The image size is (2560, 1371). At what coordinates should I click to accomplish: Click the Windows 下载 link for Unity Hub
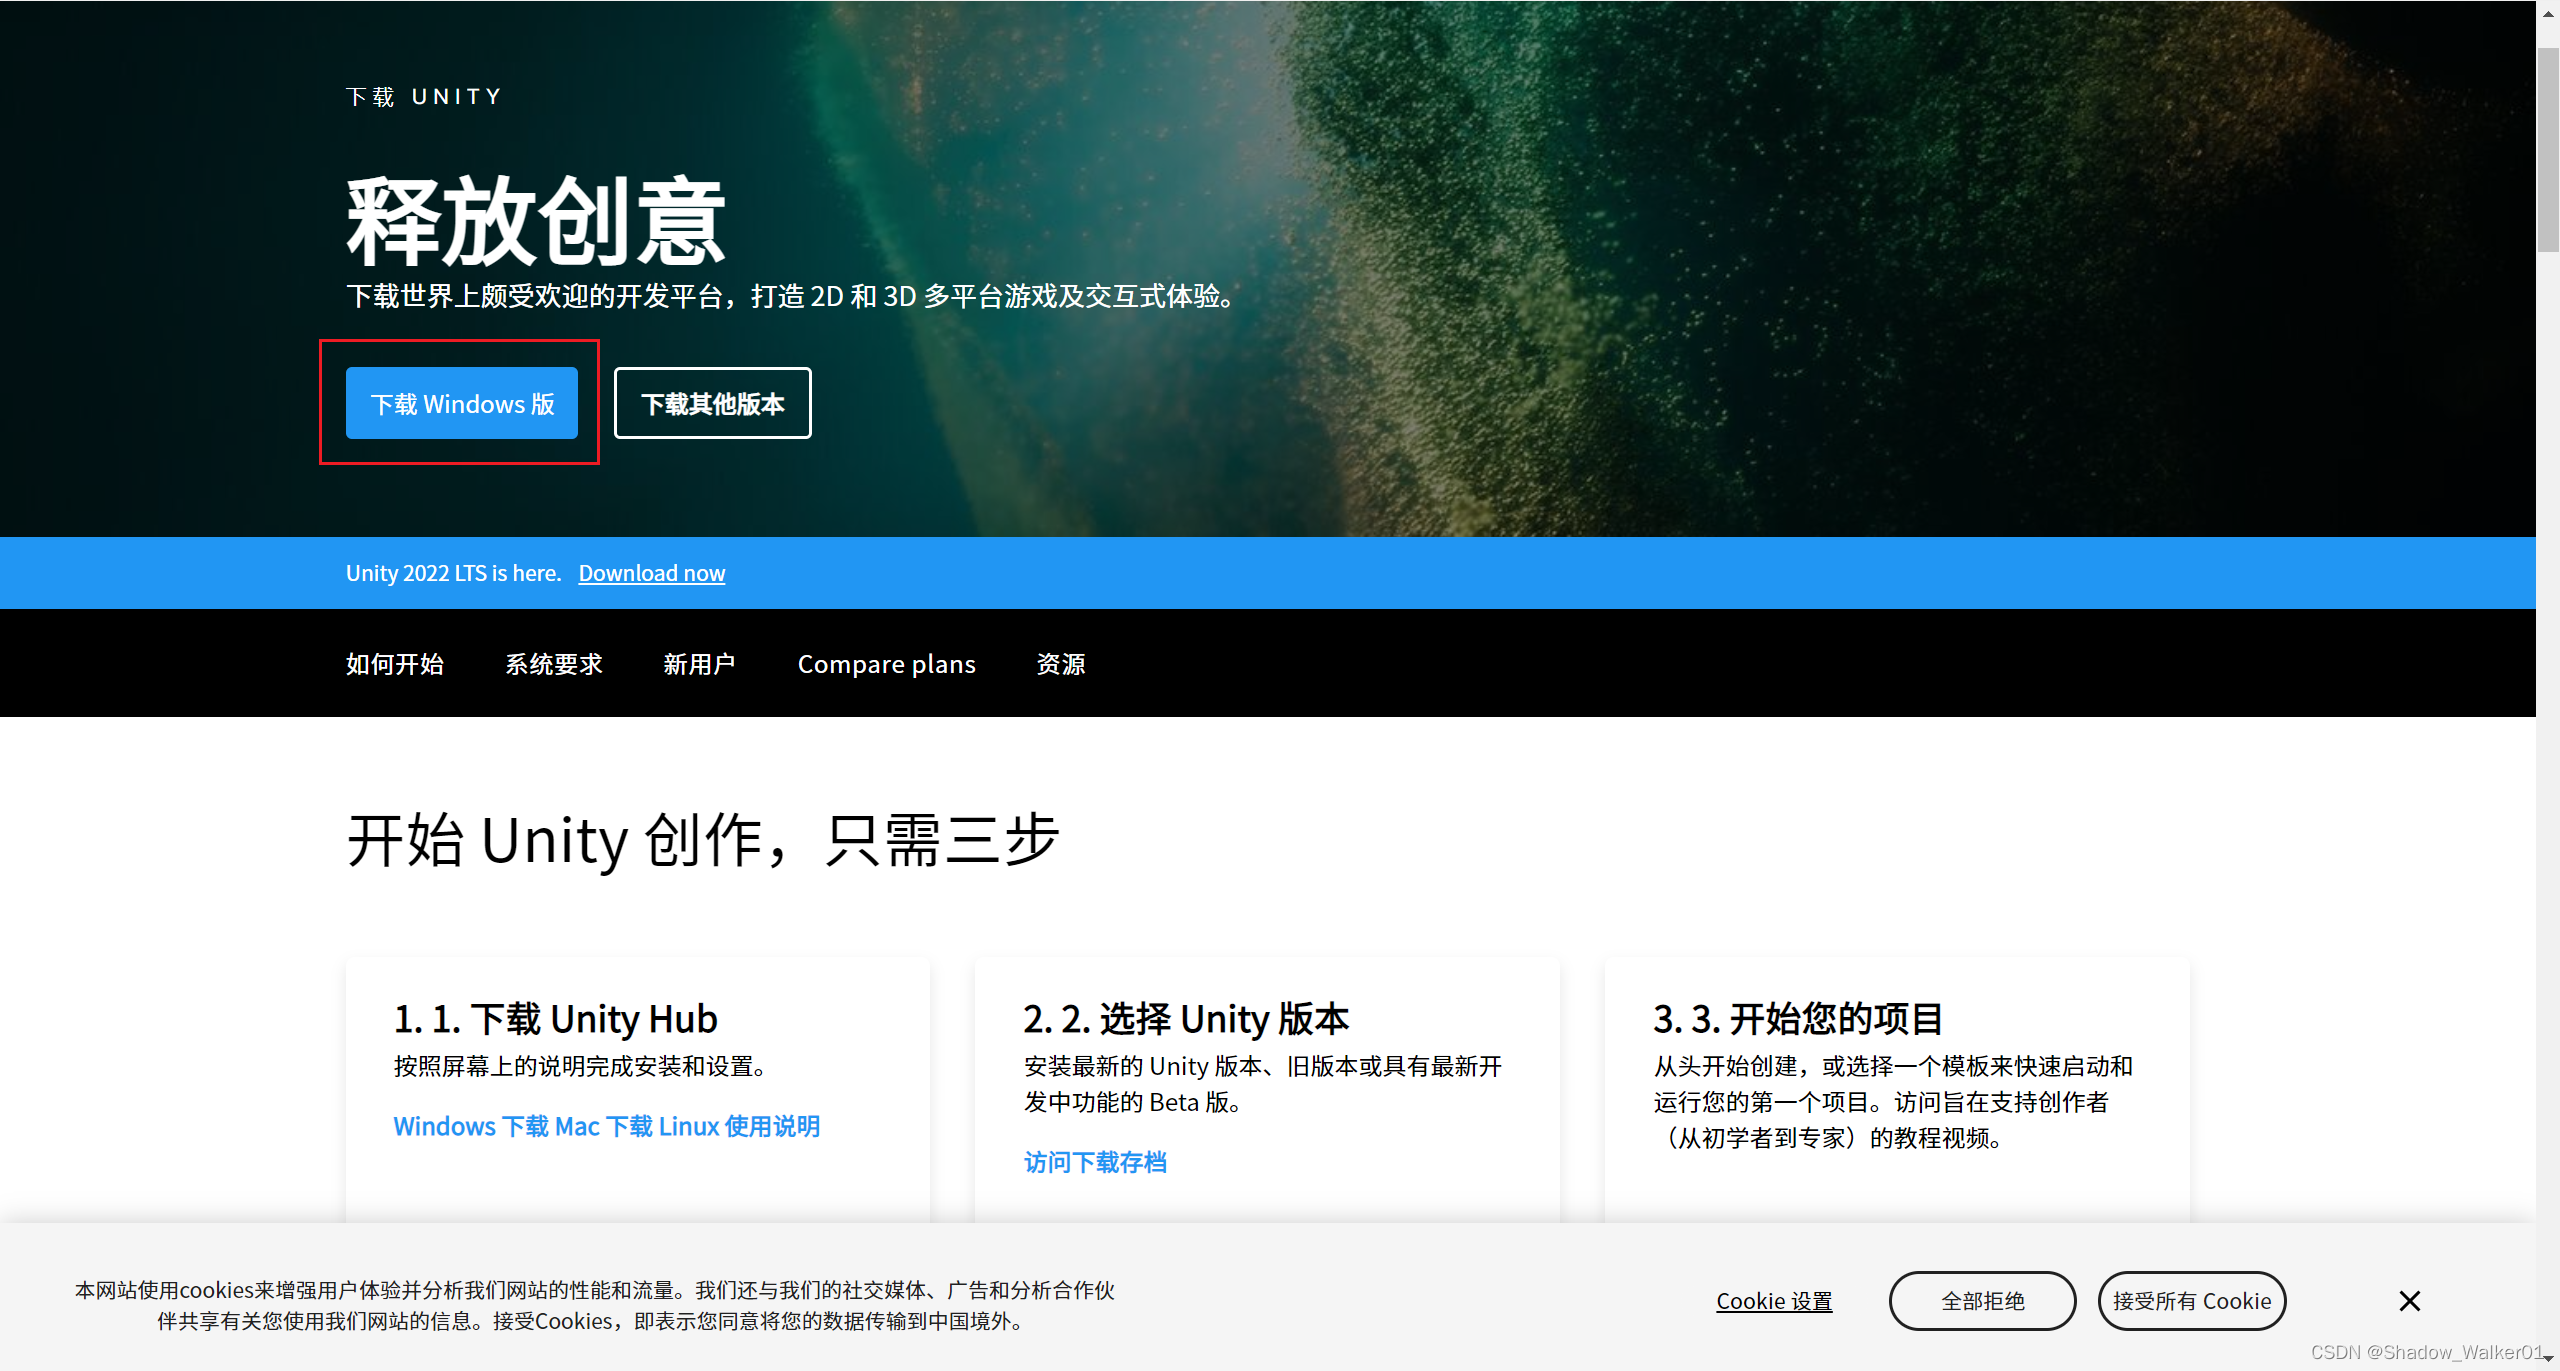click(470, 1126)
